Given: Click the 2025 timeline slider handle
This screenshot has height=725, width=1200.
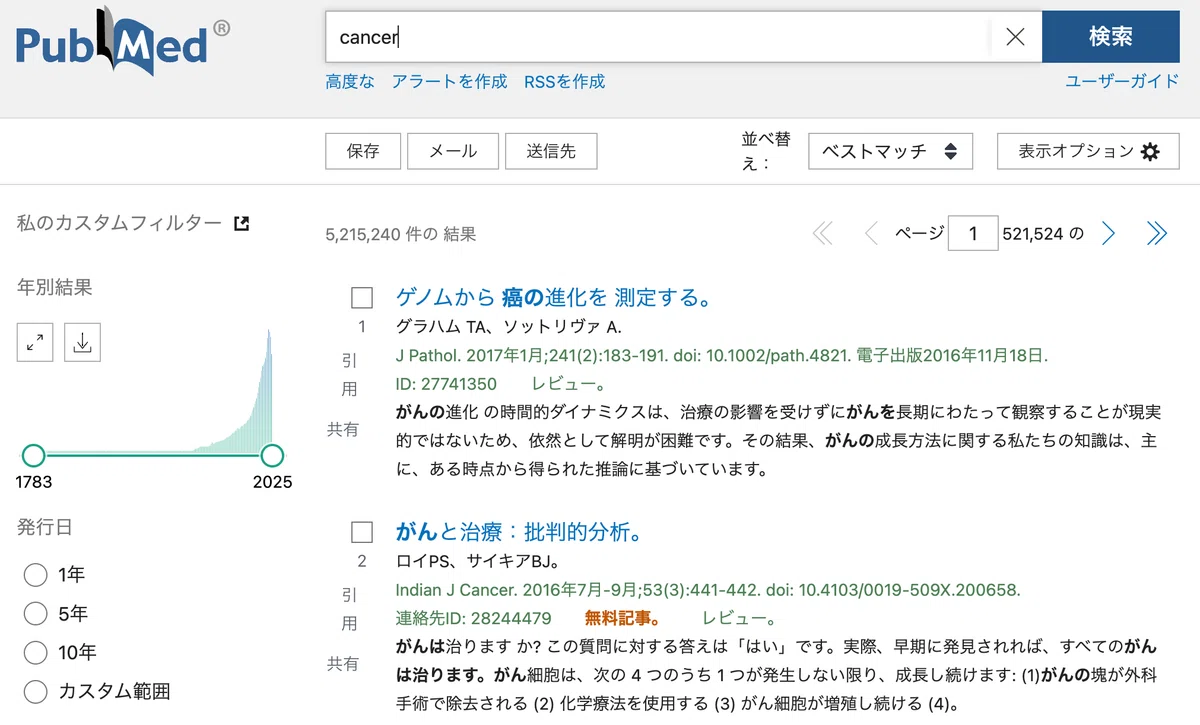Looking at the screenshot, I should click(272, 456).
